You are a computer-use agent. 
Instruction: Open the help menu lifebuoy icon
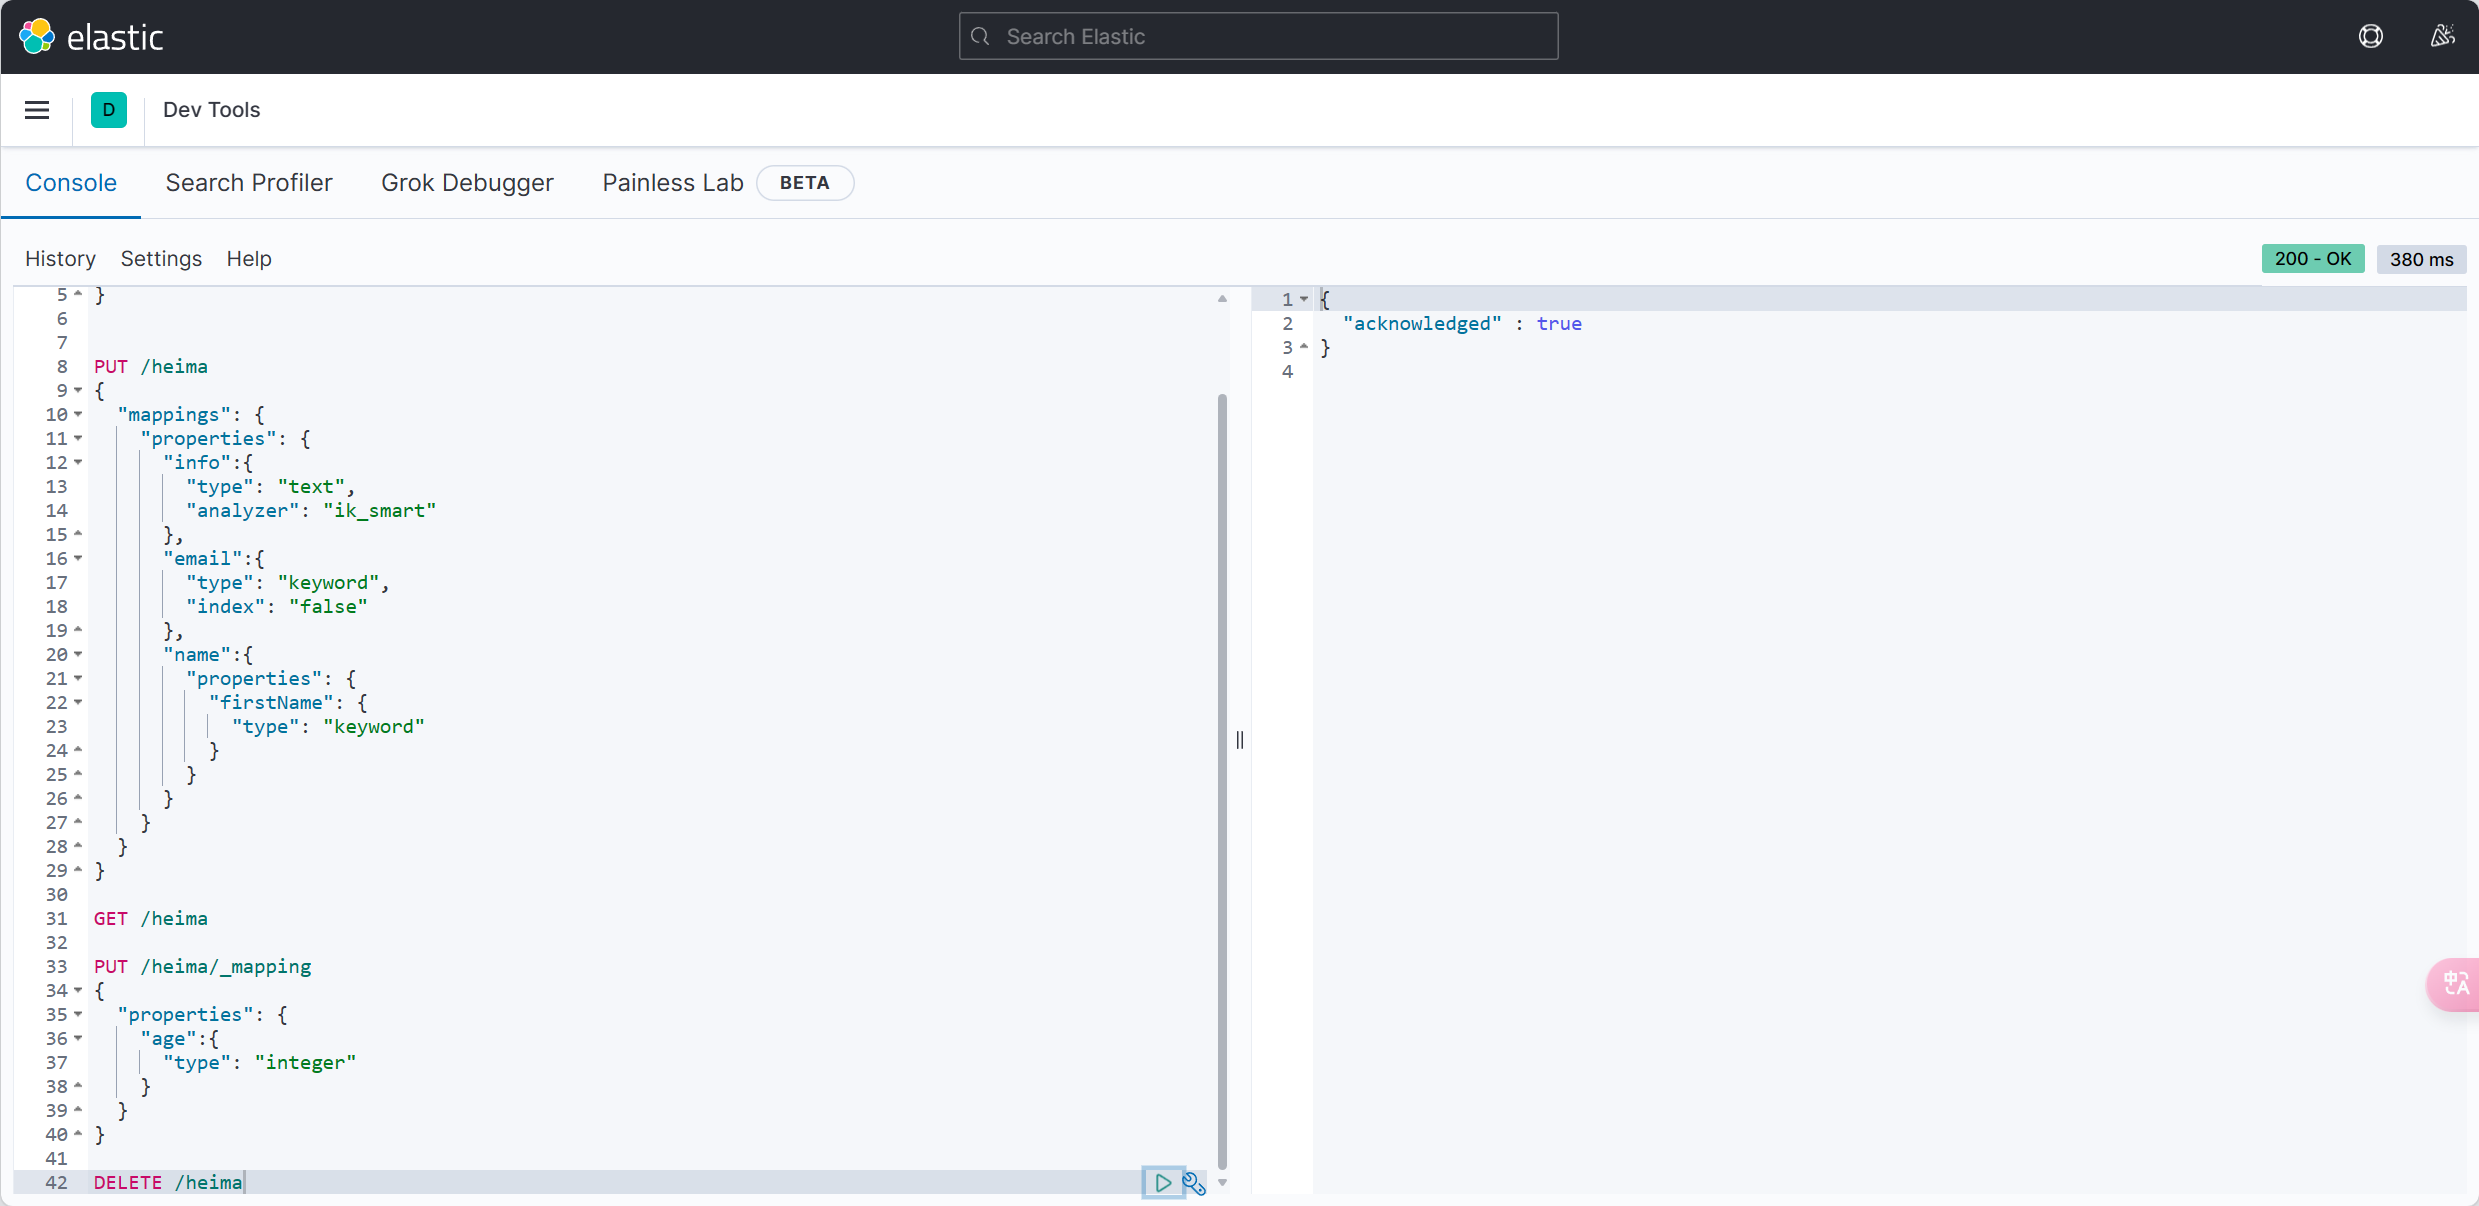coord(2370,37)
